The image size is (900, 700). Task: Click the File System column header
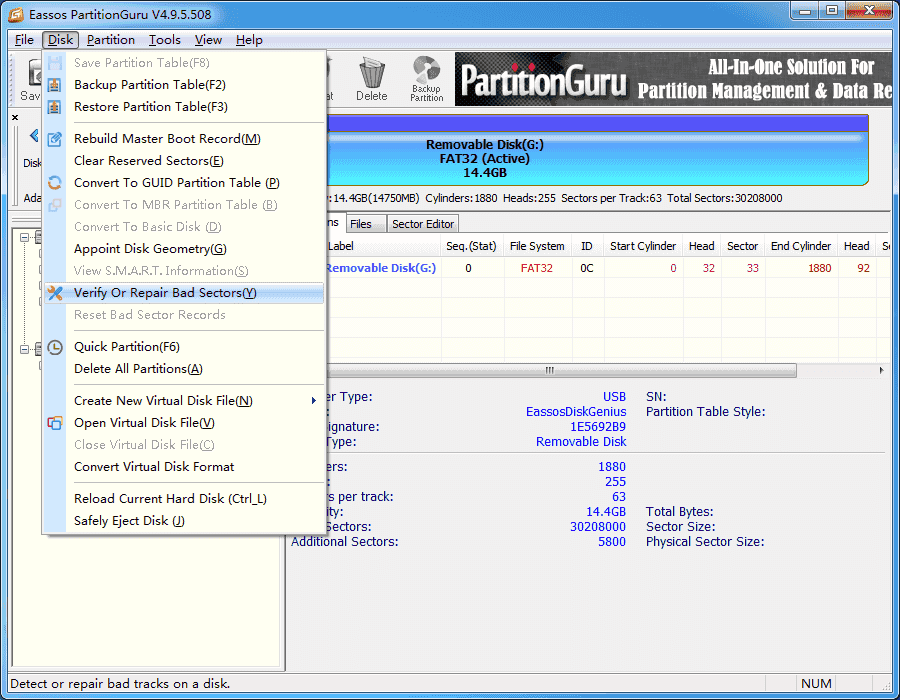(537, 246)
